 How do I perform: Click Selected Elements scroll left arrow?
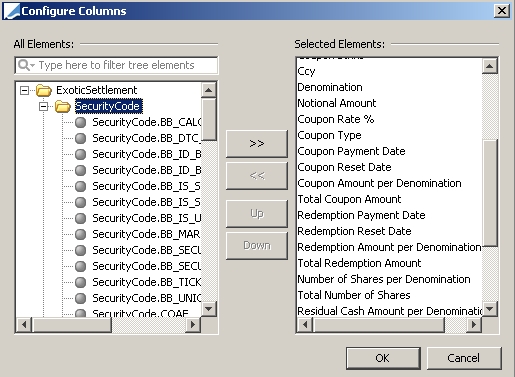tap(305, 325)
